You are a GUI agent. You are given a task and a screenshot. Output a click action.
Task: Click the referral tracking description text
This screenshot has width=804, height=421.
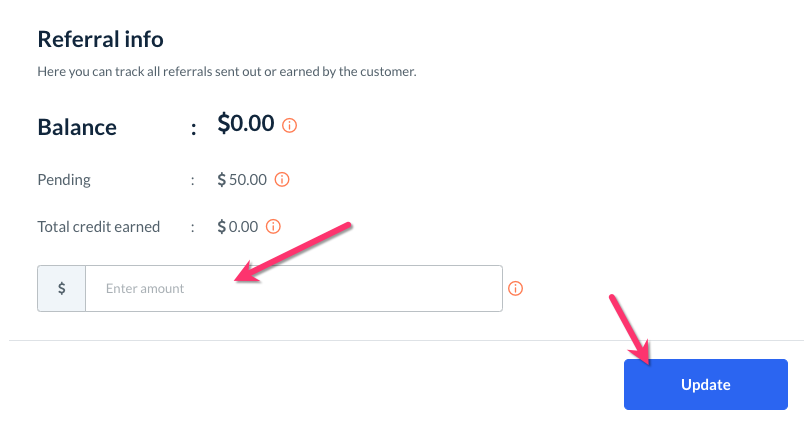click(x=226, y=72)
